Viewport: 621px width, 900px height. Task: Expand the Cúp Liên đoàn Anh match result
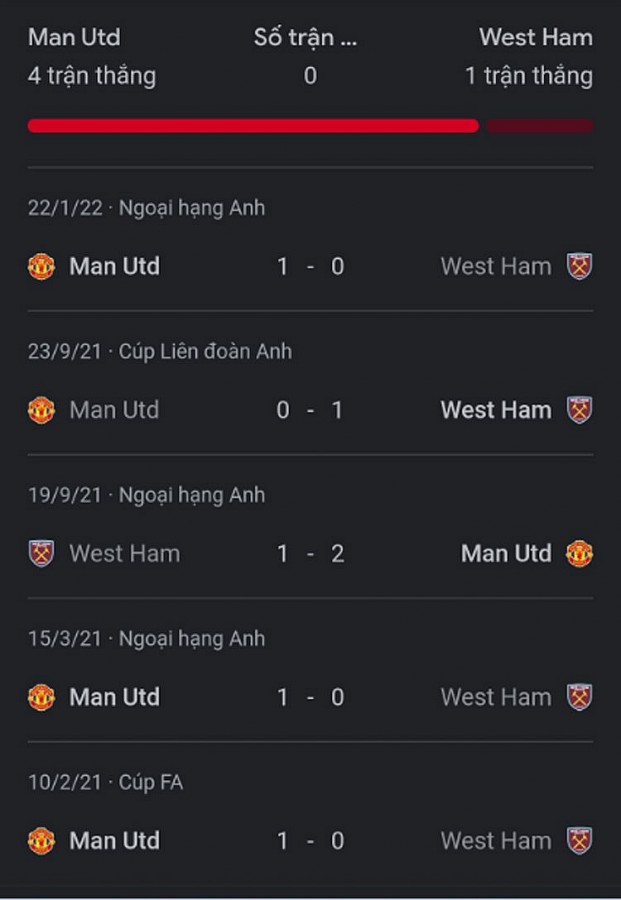tap(310, 410)
